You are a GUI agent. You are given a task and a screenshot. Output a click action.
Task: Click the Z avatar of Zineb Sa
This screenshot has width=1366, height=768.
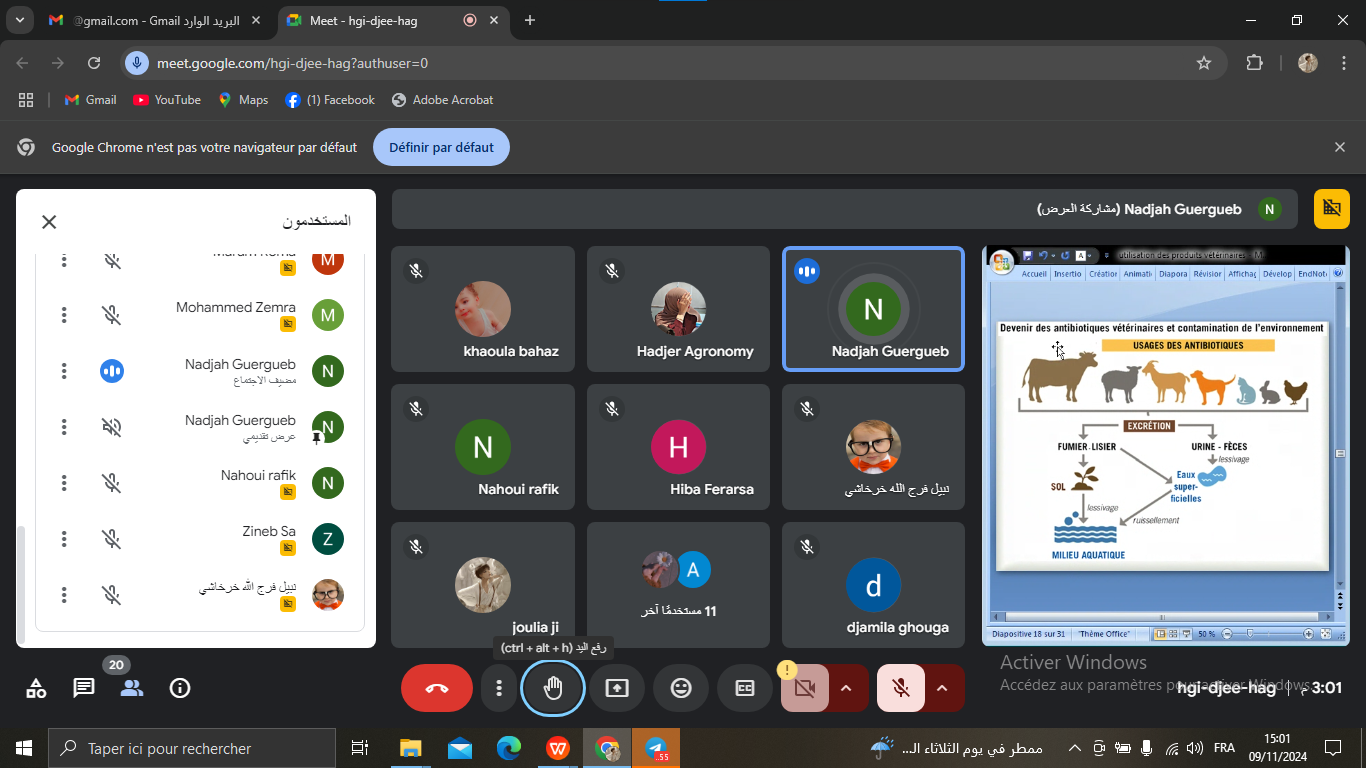pyautogui.click(x=328, y=539)
